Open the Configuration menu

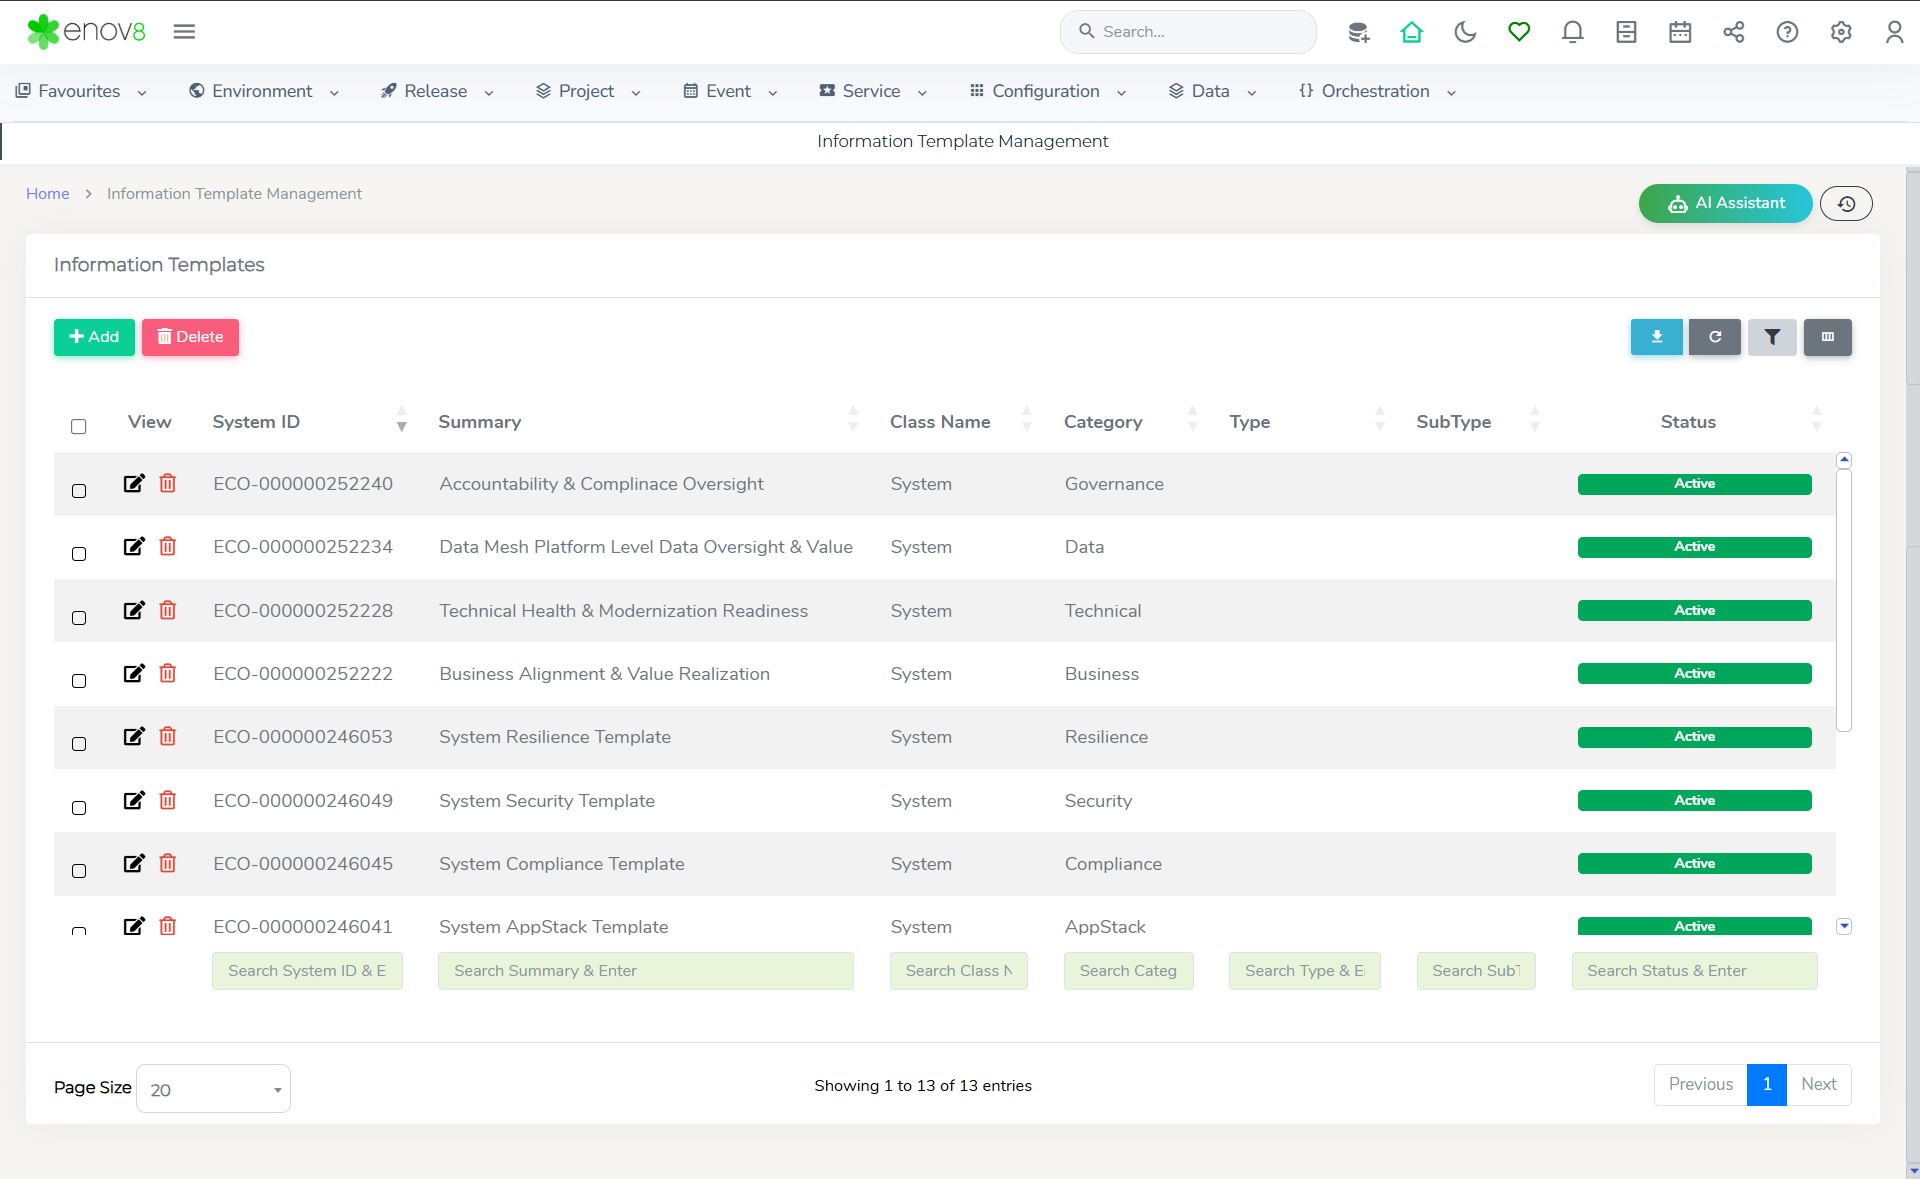[x=1047, y=91]
